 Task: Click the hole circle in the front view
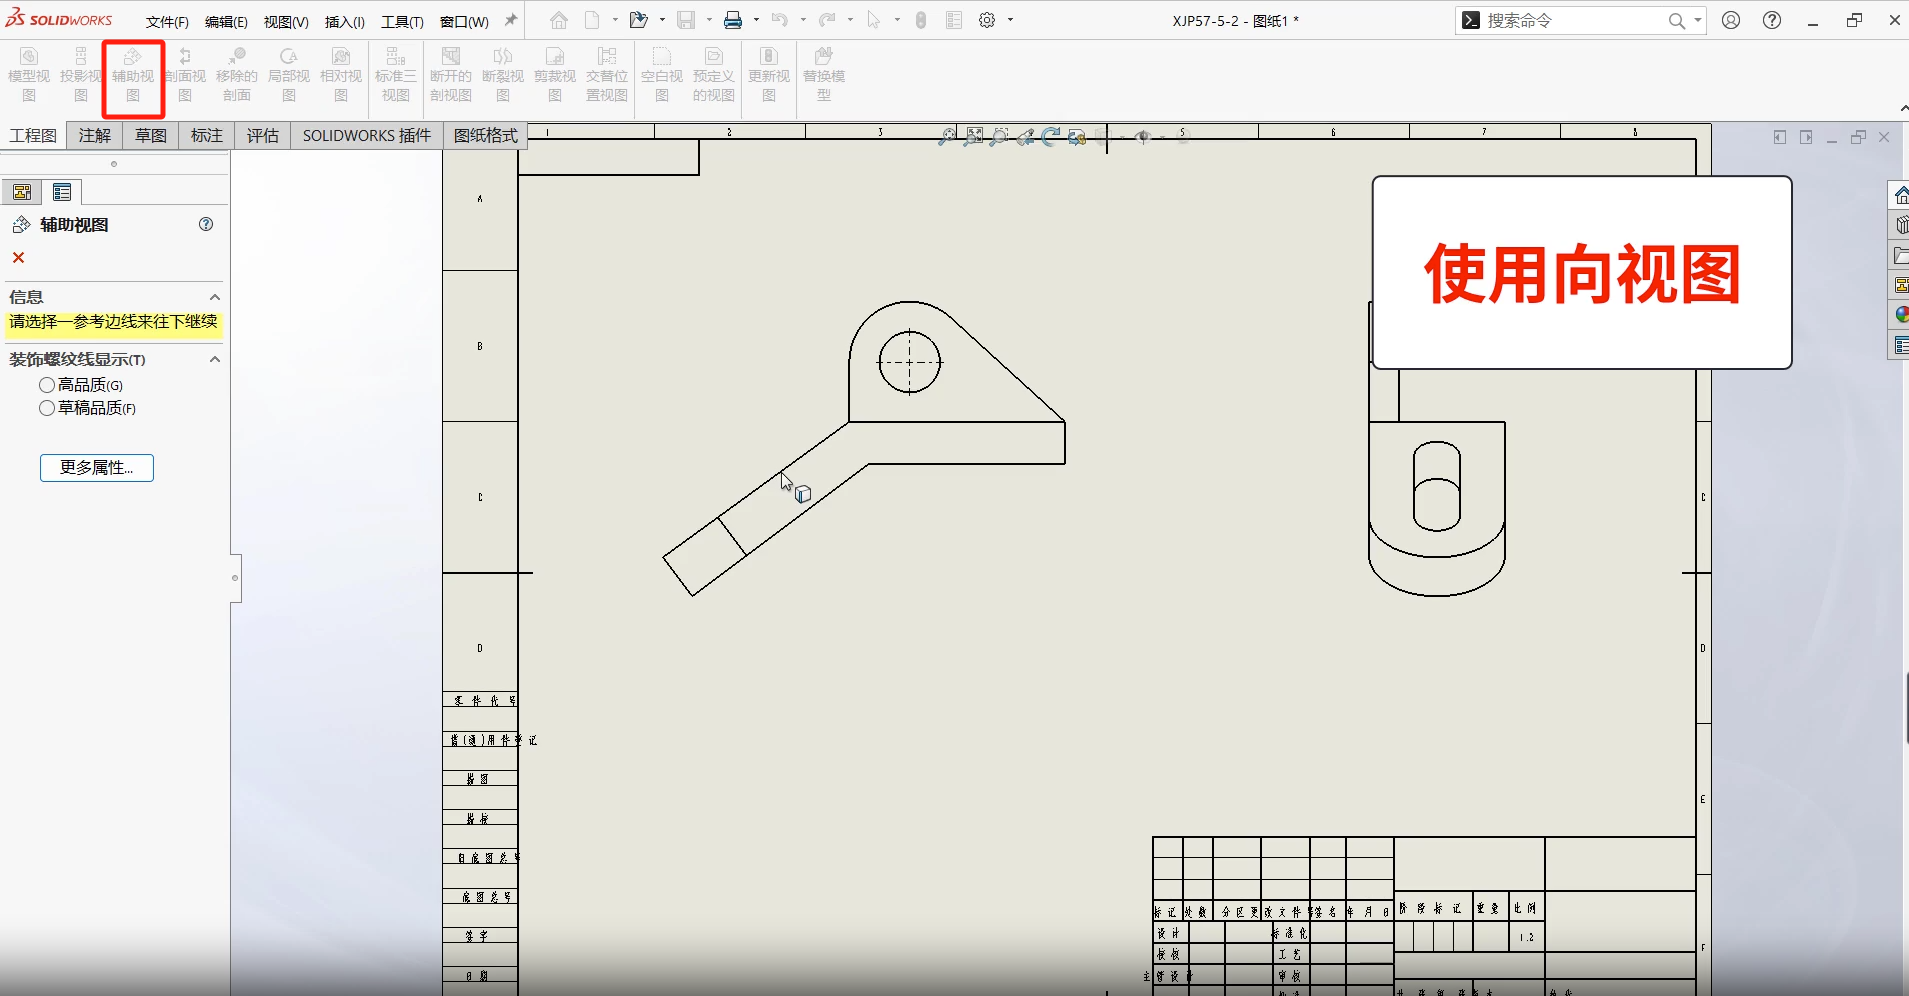click(909, 362)
